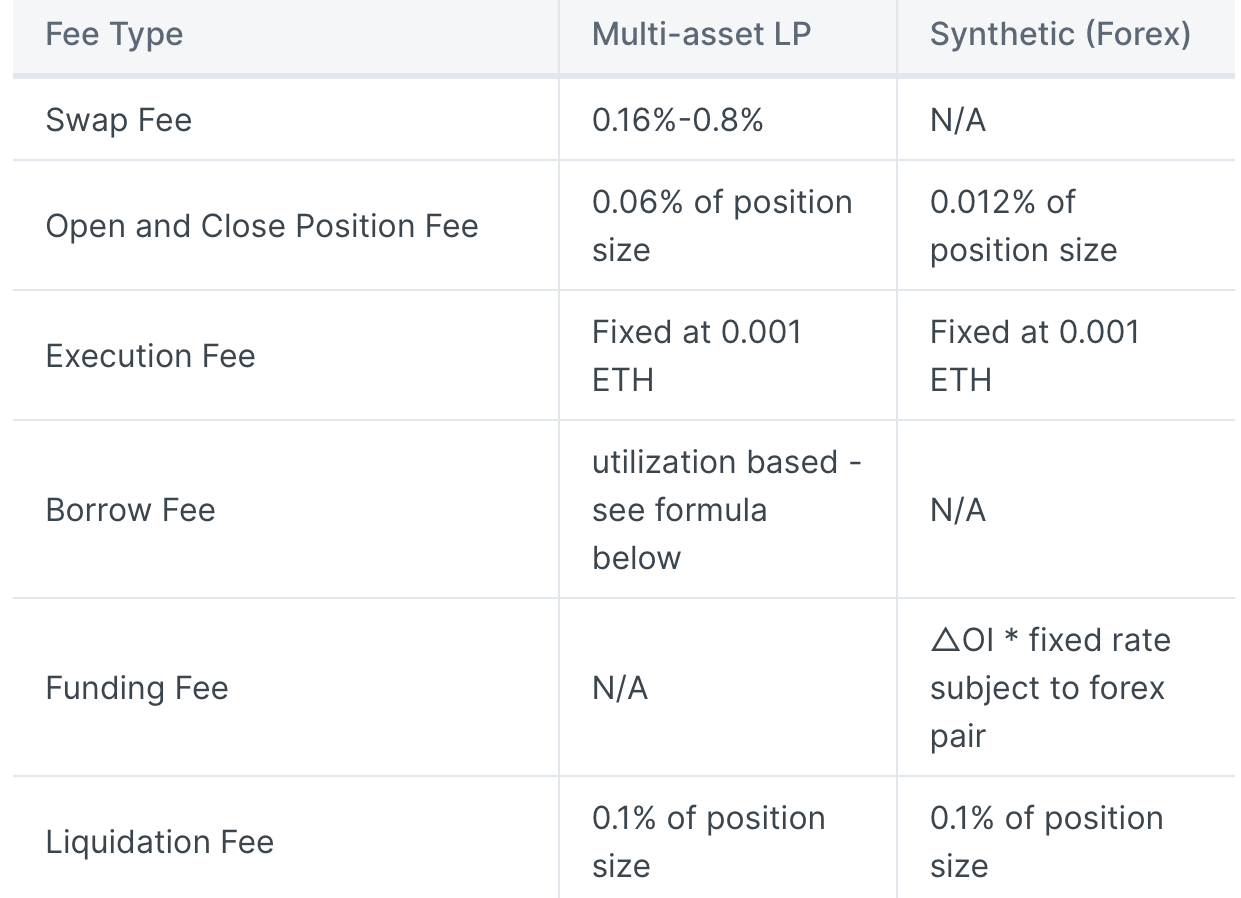Click the △OI fixed rate funding cell
Viewport: 1241px width, 898px height.
point(1050,688)
